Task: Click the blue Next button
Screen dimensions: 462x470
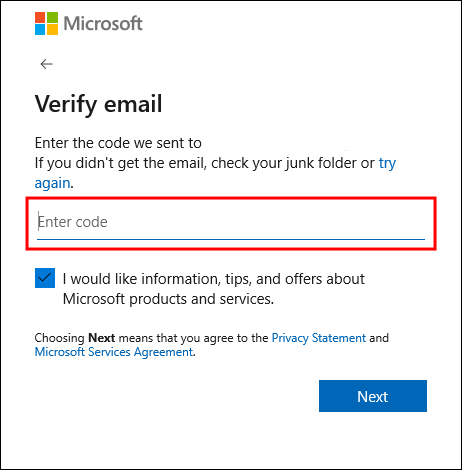Action: [373, 396]
